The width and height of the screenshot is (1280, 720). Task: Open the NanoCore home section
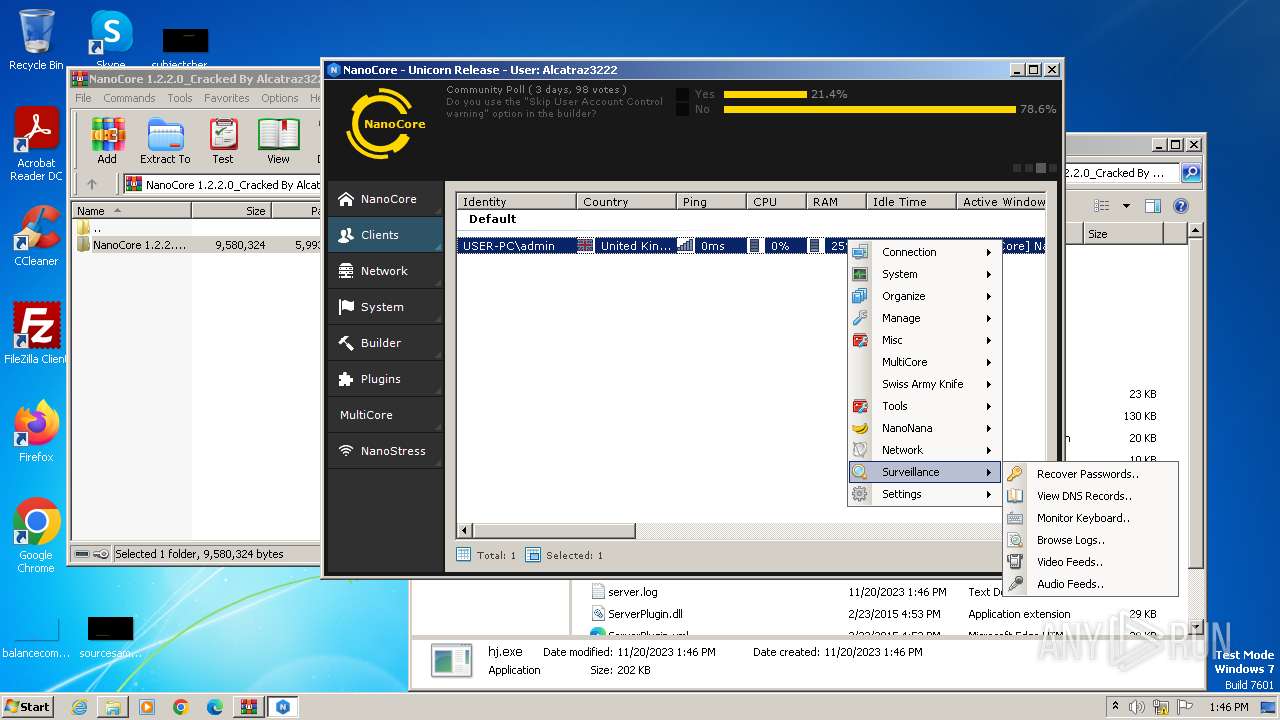point(385,199)
